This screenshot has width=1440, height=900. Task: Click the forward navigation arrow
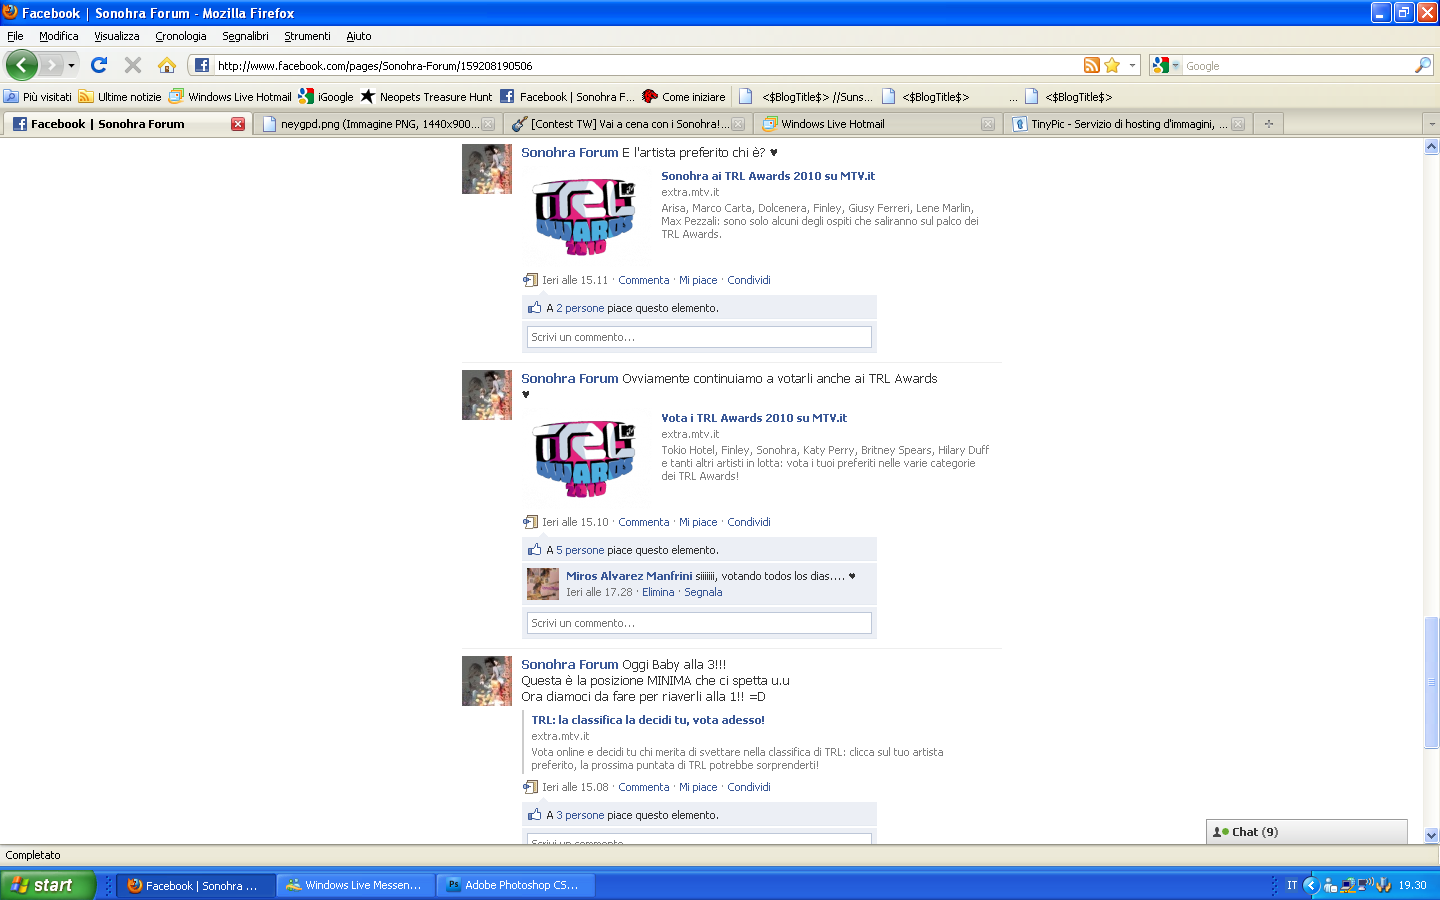click(x=51, y=65)
